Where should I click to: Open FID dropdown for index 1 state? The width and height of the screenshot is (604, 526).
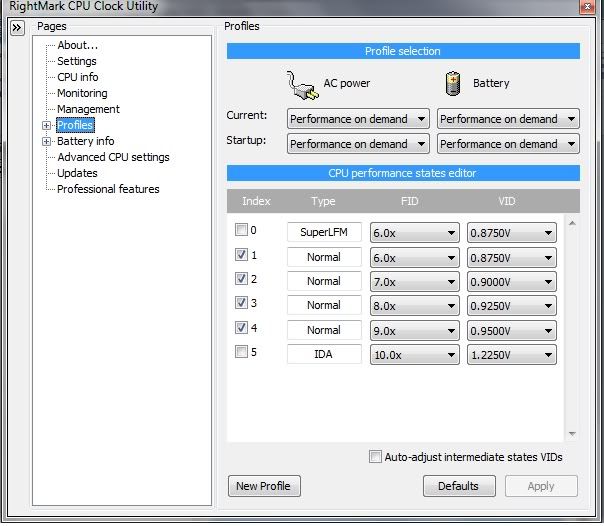pos(414,258)
